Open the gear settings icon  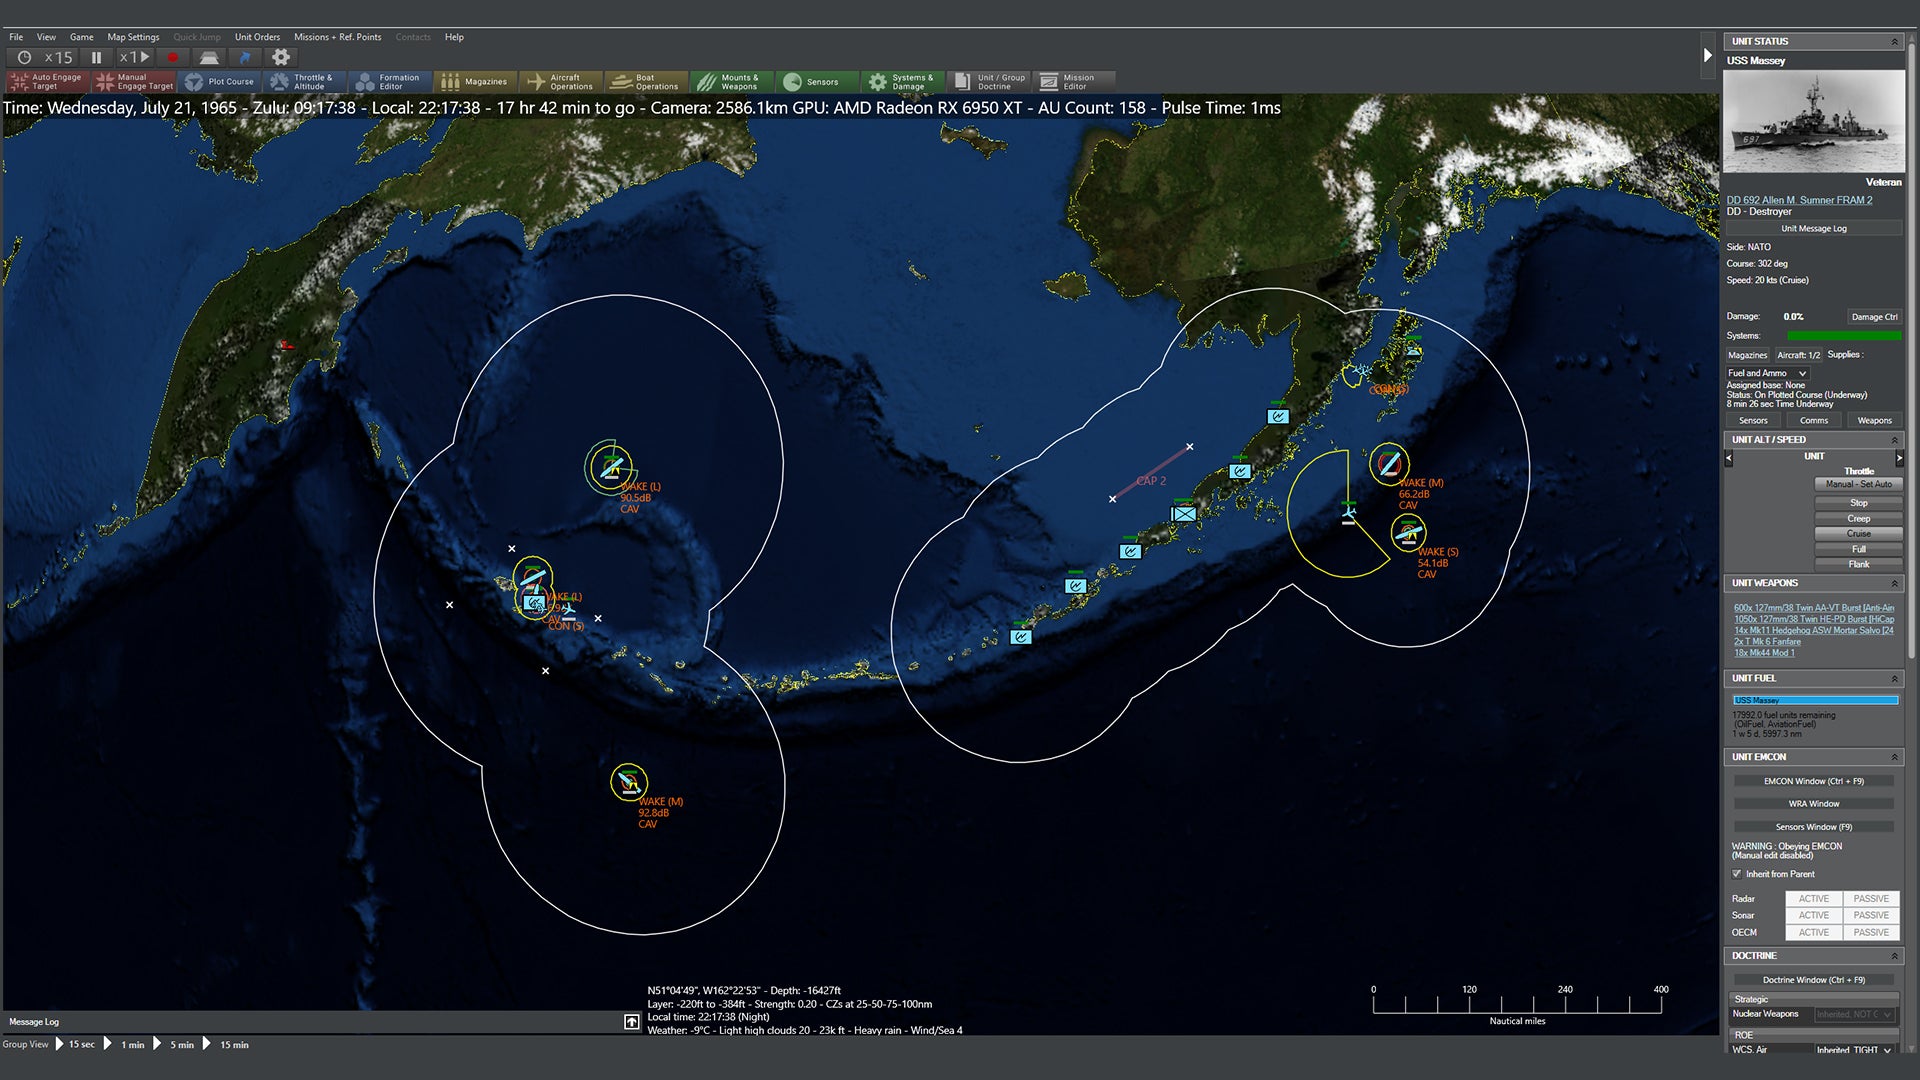click(x=281, y=58)
